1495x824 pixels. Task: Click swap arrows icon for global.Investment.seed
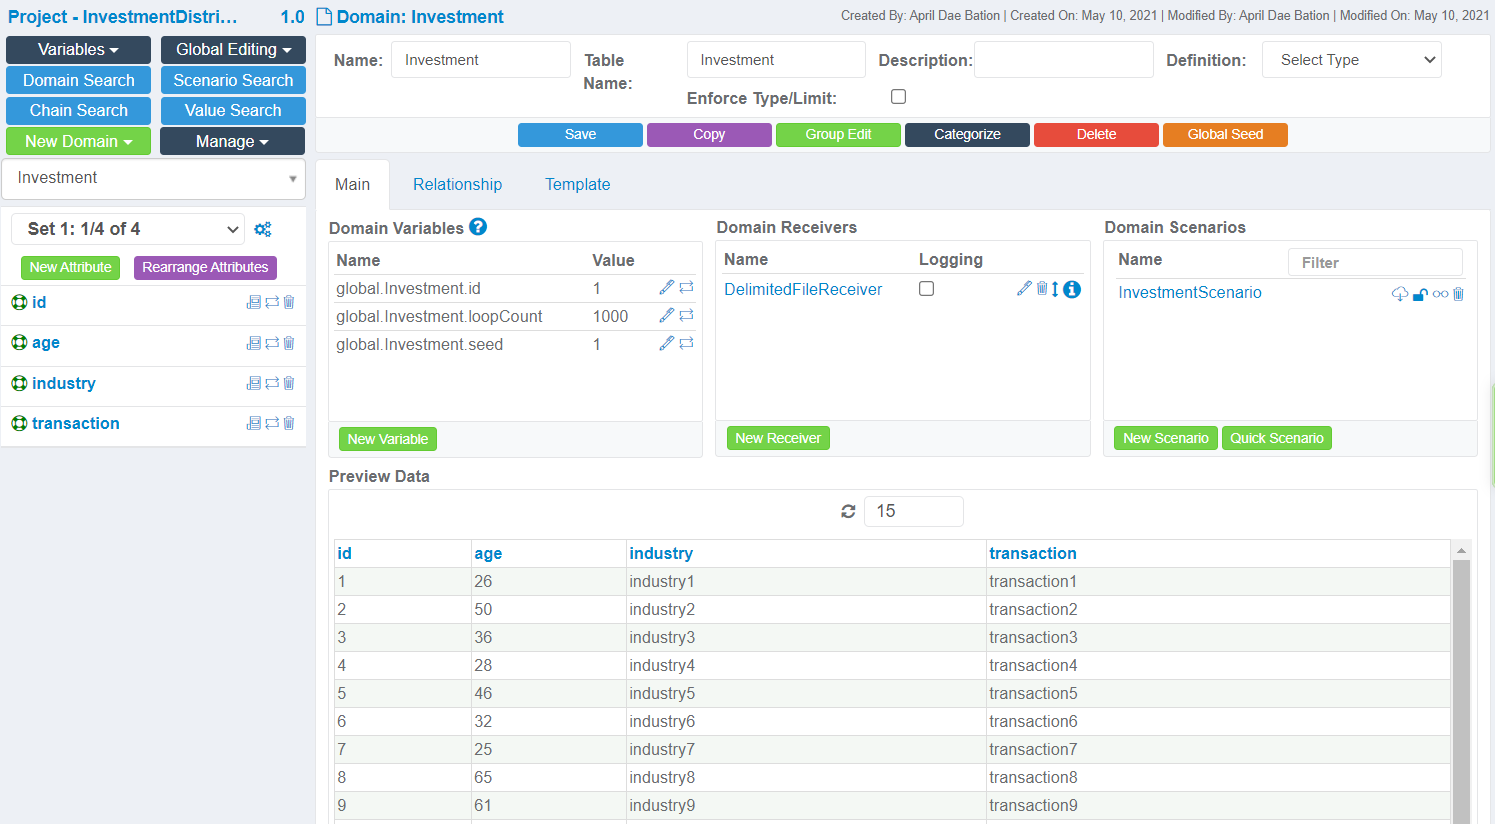coord(687,343)
